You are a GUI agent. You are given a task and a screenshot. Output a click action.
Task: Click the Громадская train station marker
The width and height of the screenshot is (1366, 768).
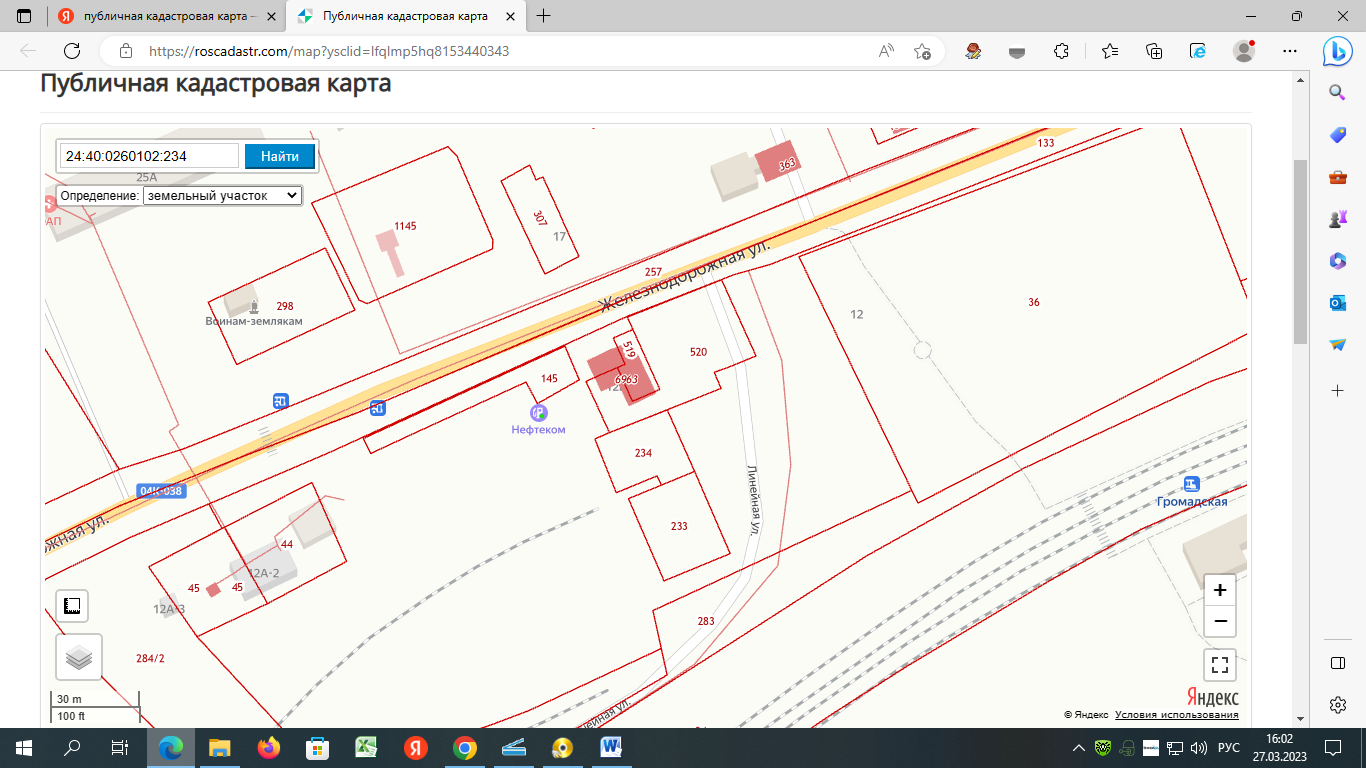[1191, 484]
